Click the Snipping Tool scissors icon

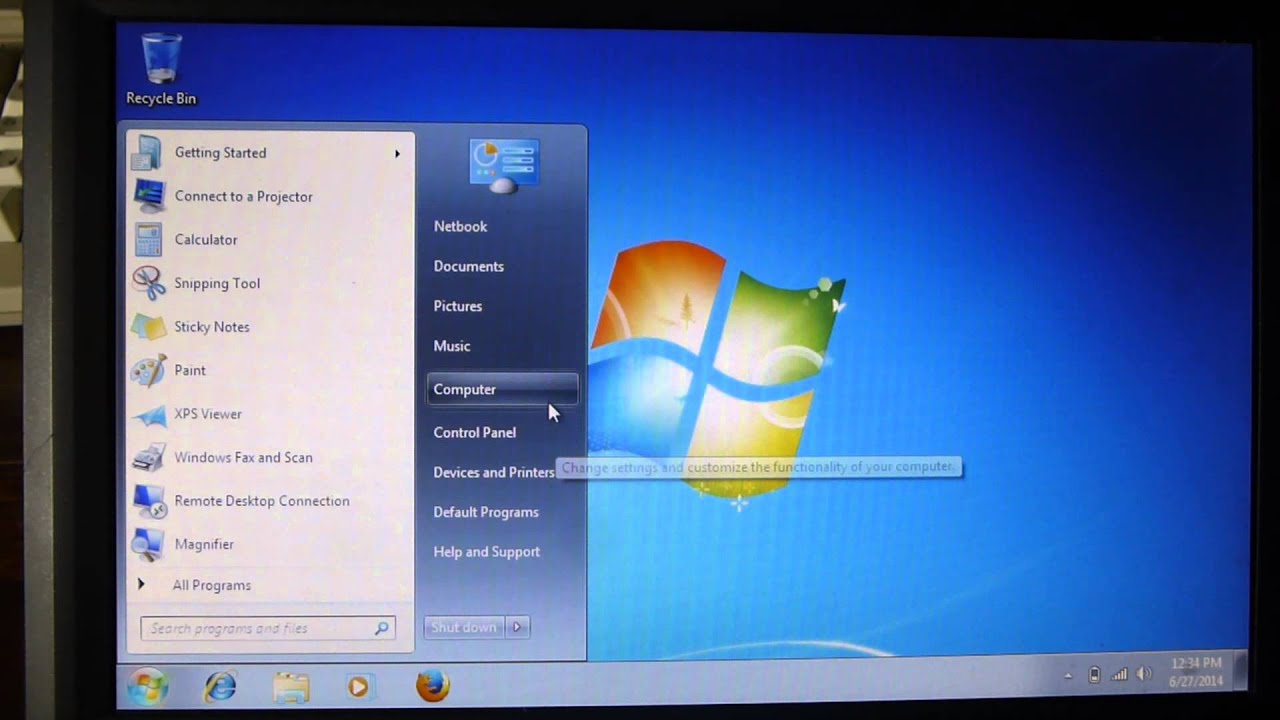[x=148, y=283]
